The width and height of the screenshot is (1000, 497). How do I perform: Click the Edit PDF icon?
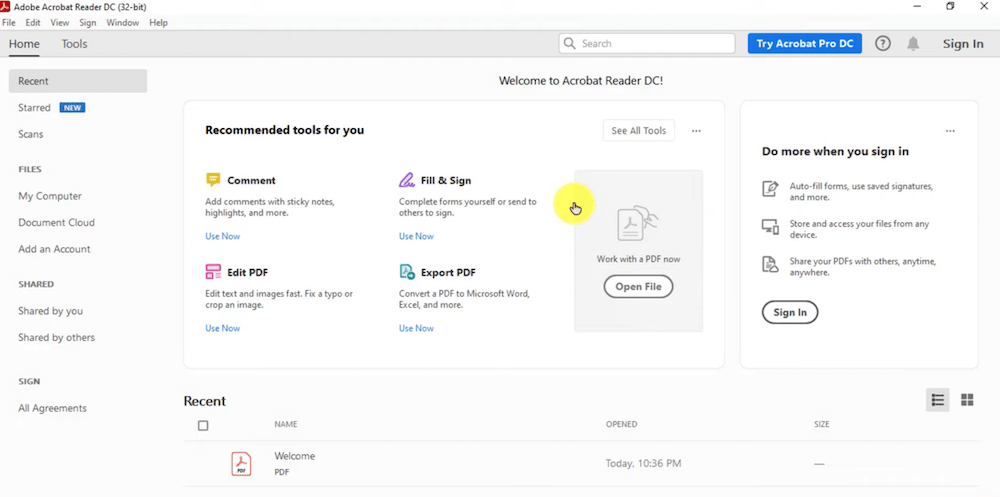(213, 272)
